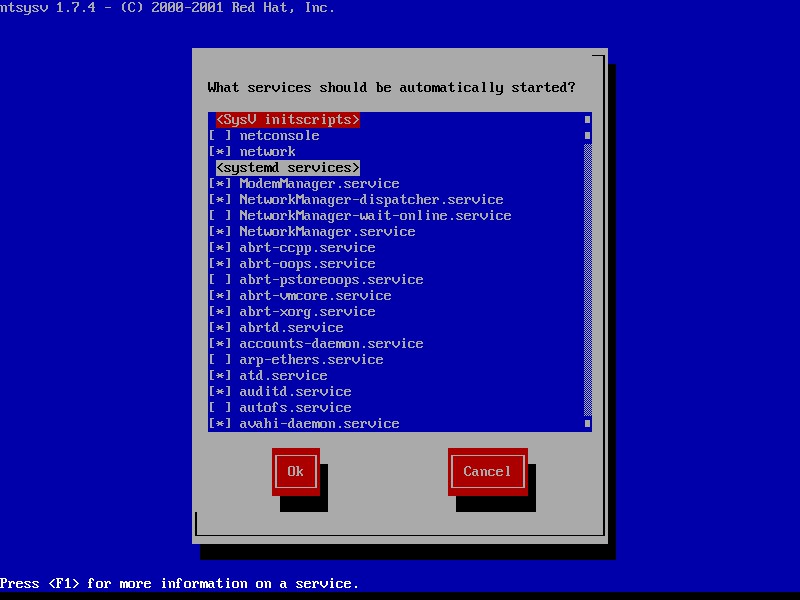Select abrtd.service name text
Viewport: 800px width, 600px height.
coord(292,328)
